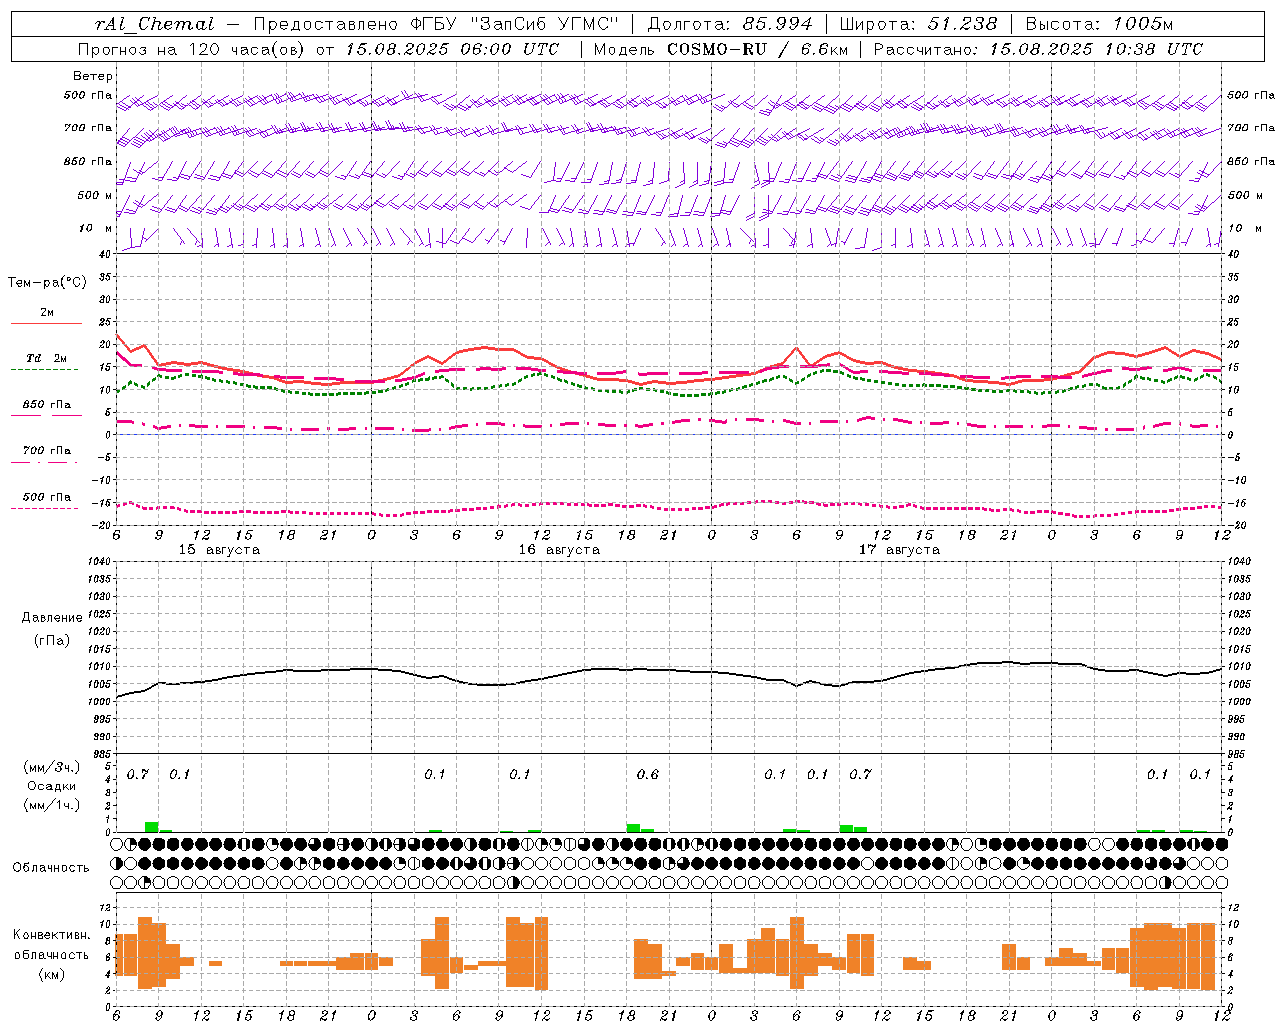1280x1024 pixels.
Task: Click the latitude value Широта: 51.238
Action: [x=918, y=24]
